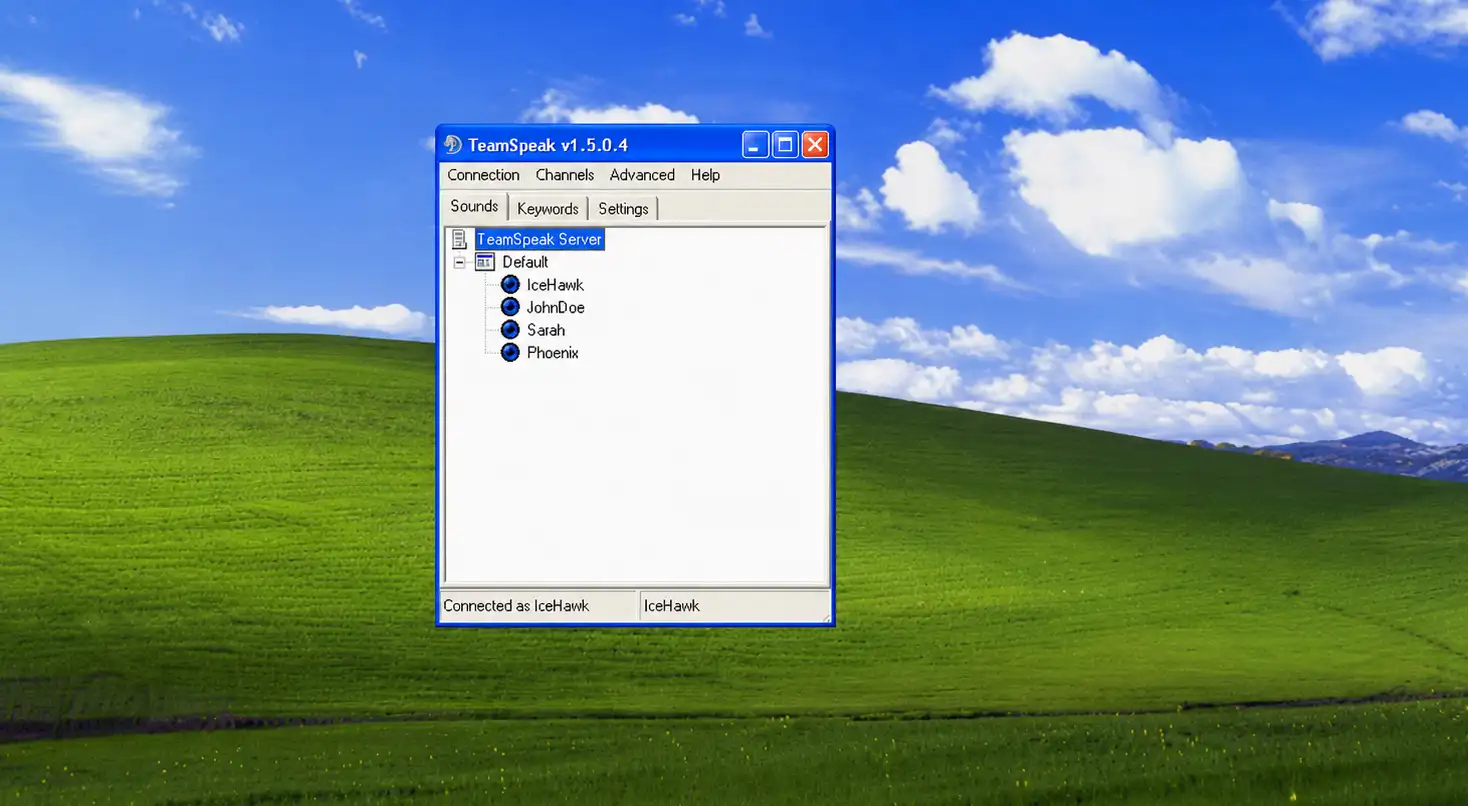Click the status bar resize grip

point(825,616)
